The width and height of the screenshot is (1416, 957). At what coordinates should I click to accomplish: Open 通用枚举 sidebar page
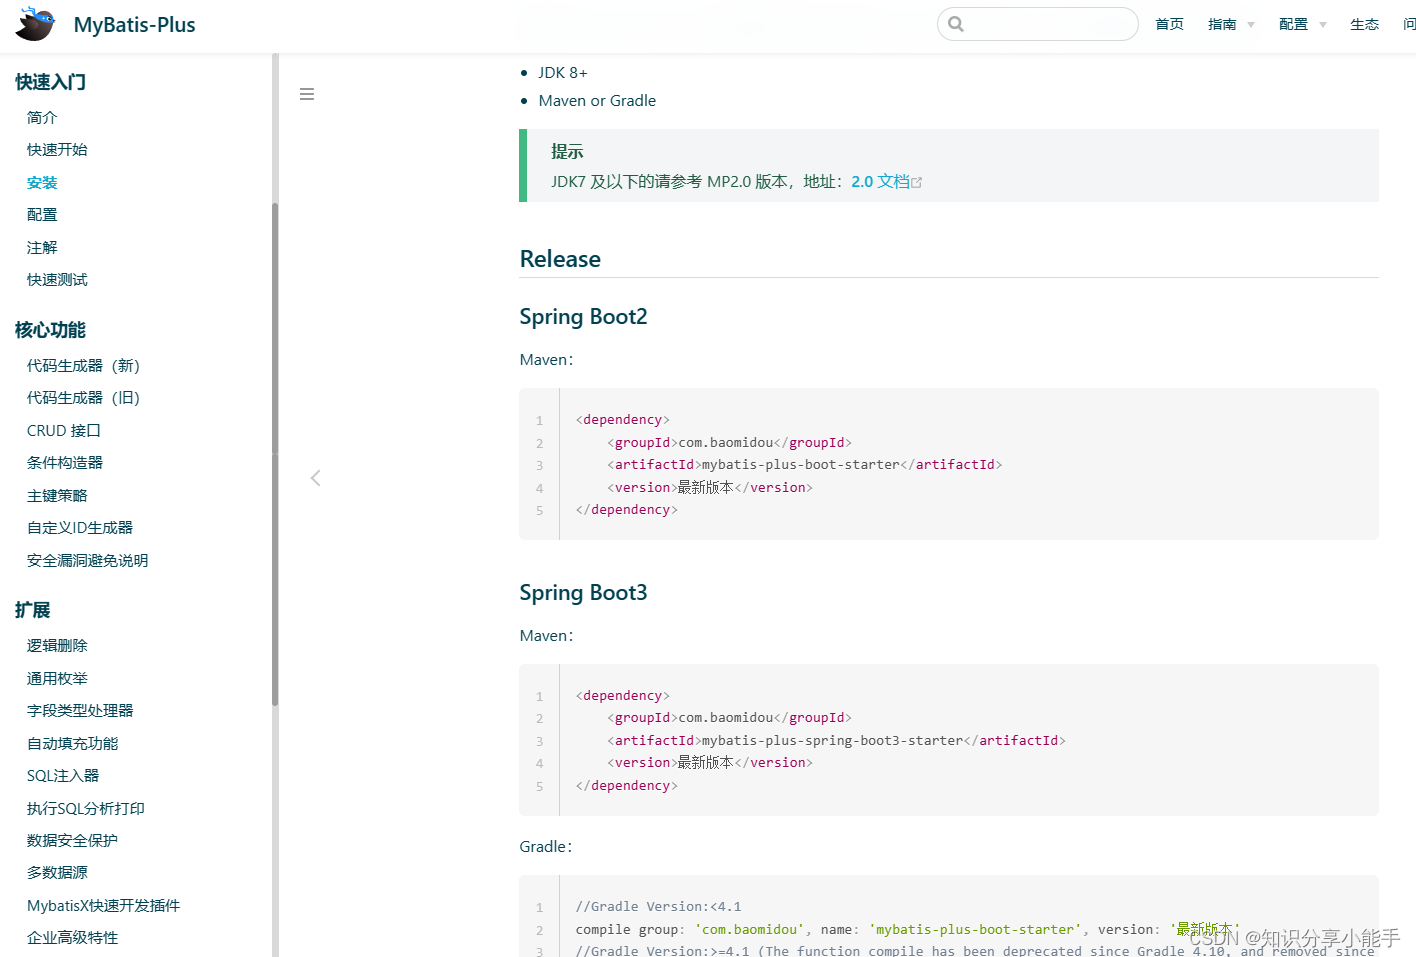pos(57,679)
